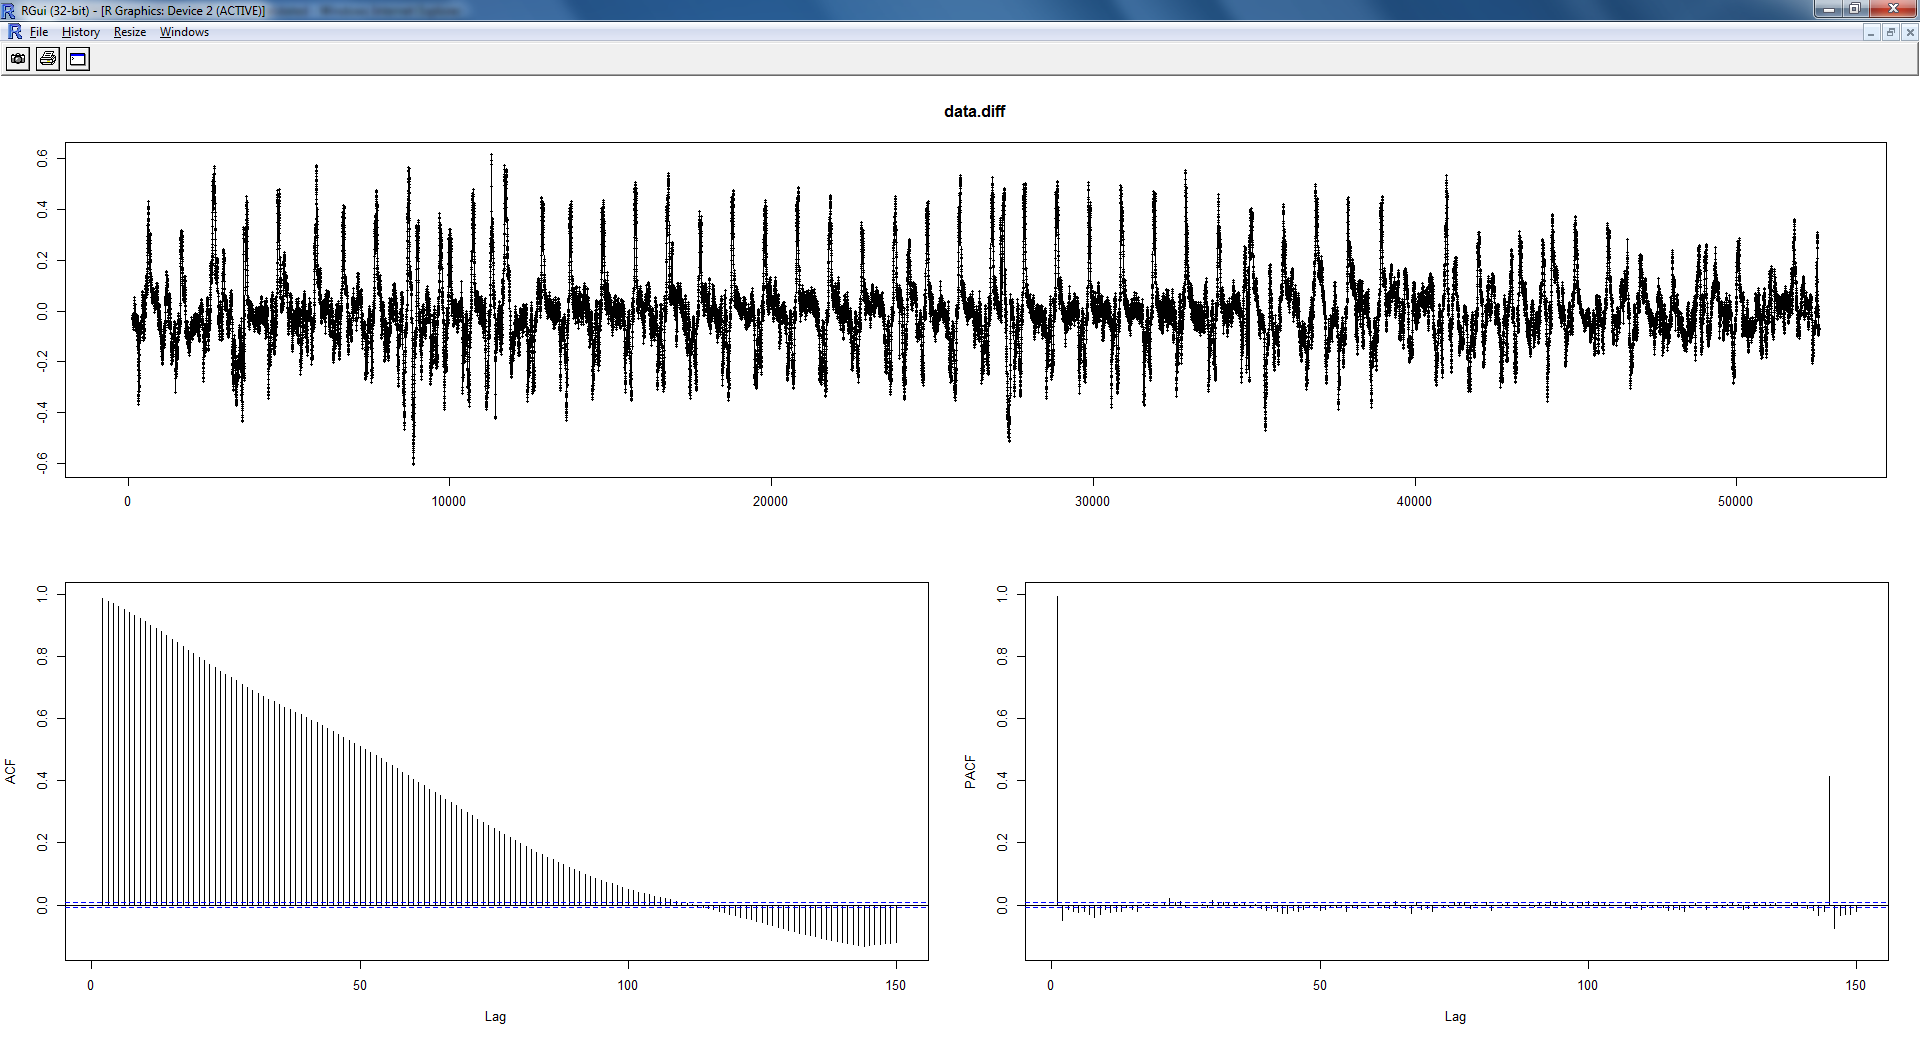Viewport: 1920px width, 1040px height.
Task: Click the Lag label under PACF plot
Action: 1455,1016
